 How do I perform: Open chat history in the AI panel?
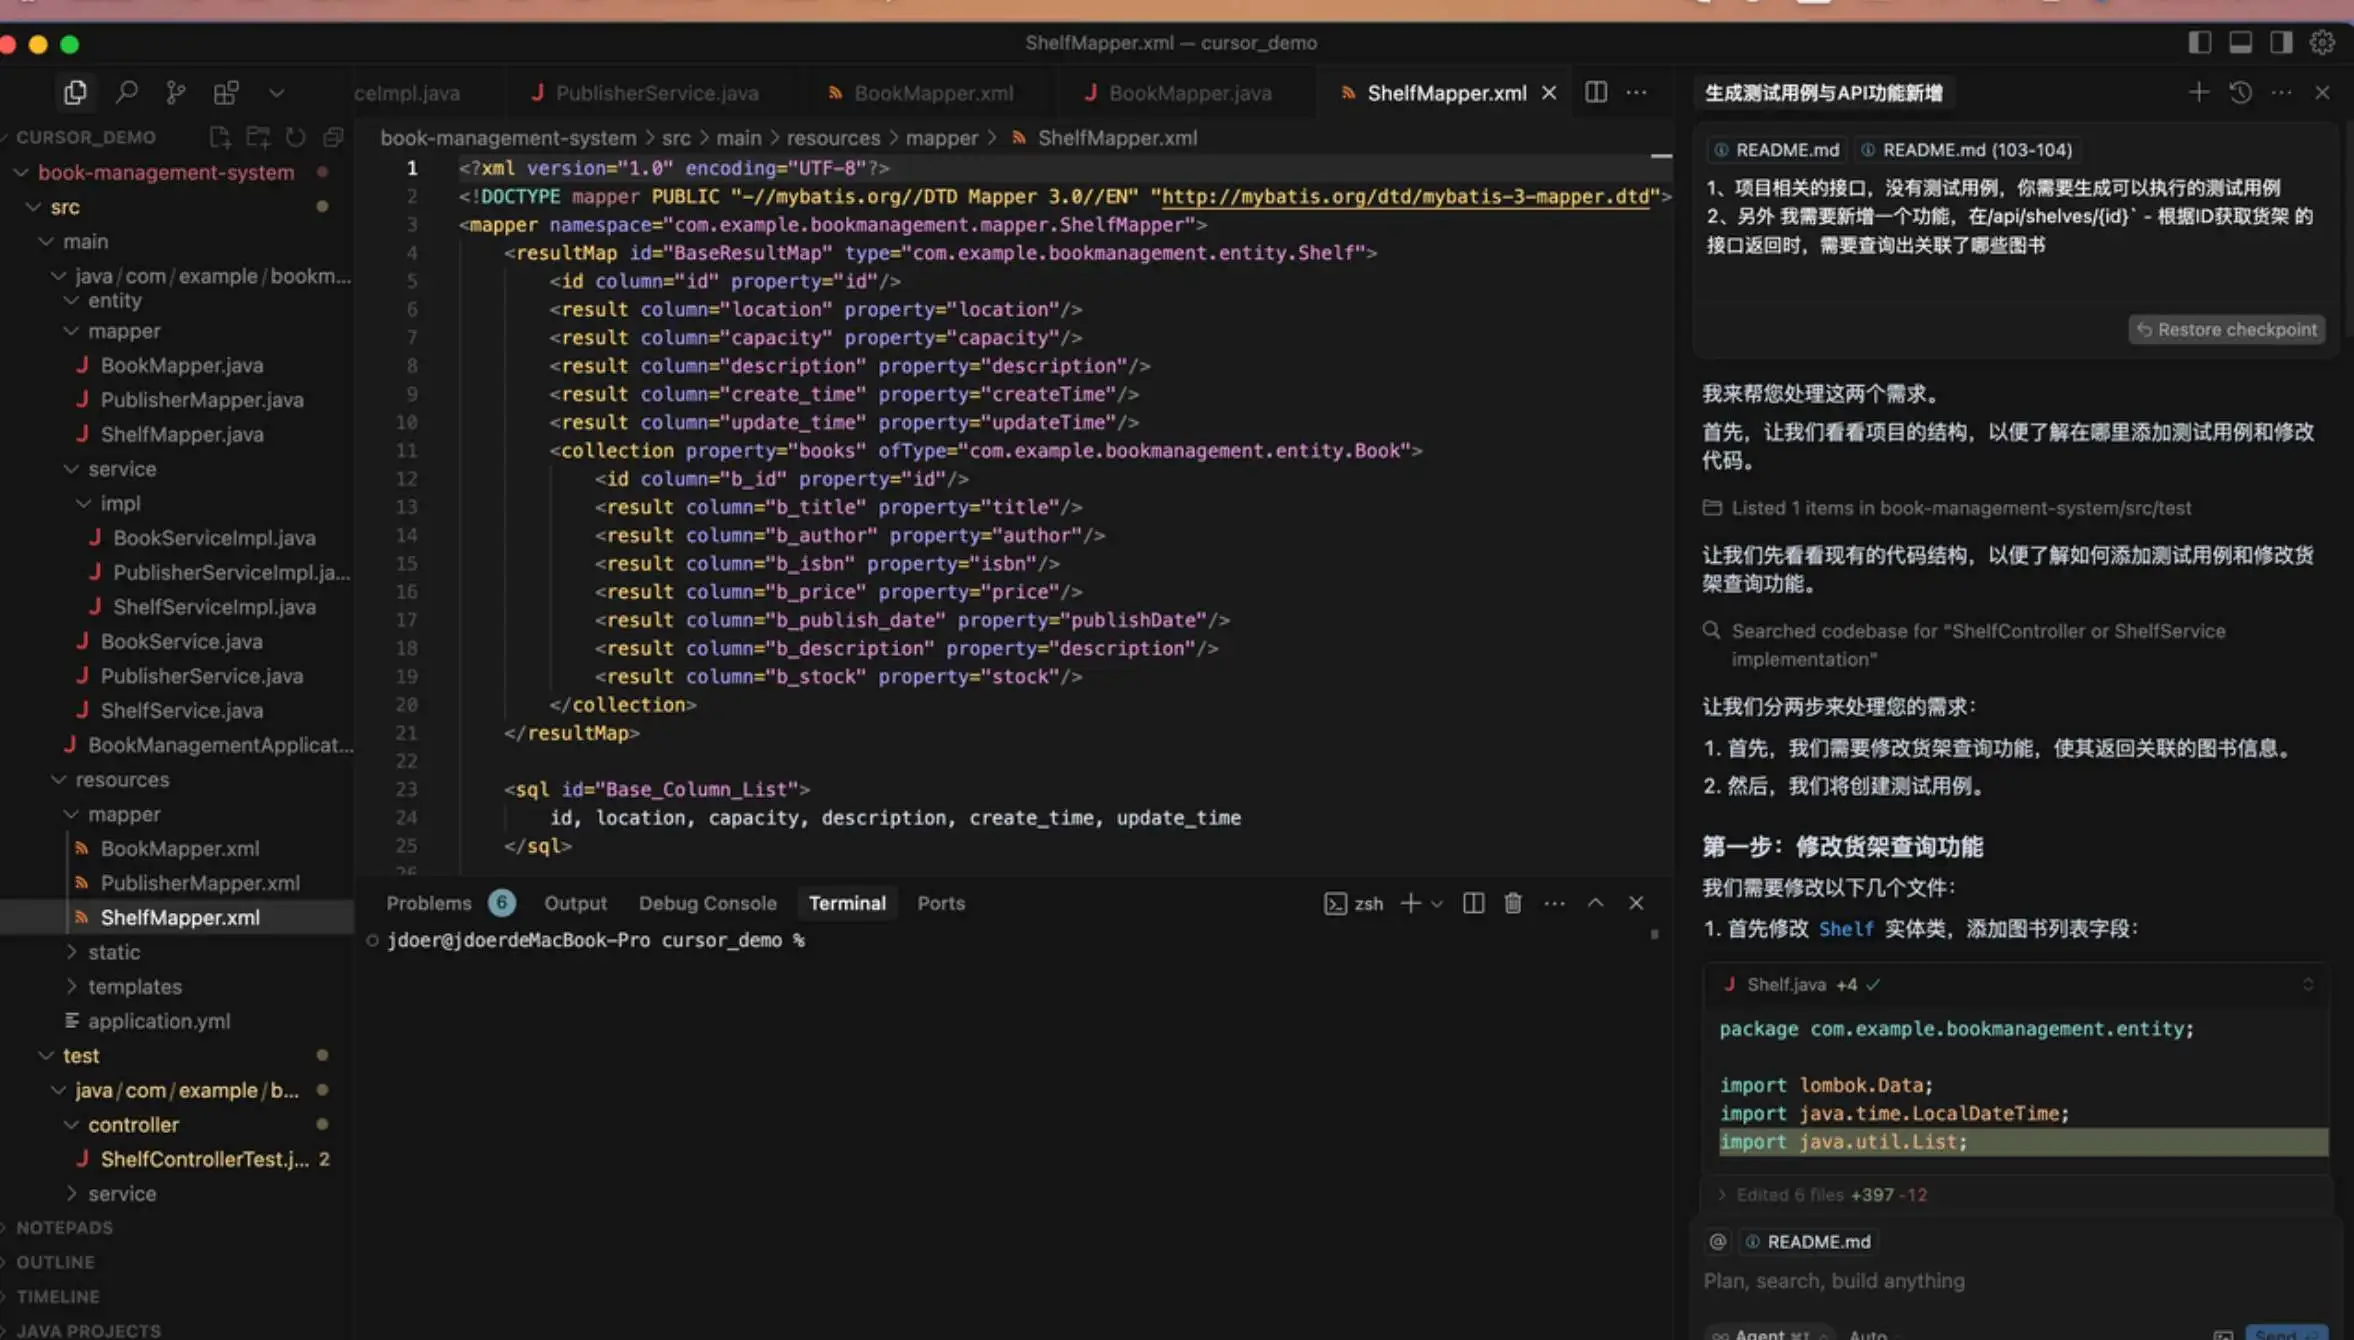click(2240, 92)
